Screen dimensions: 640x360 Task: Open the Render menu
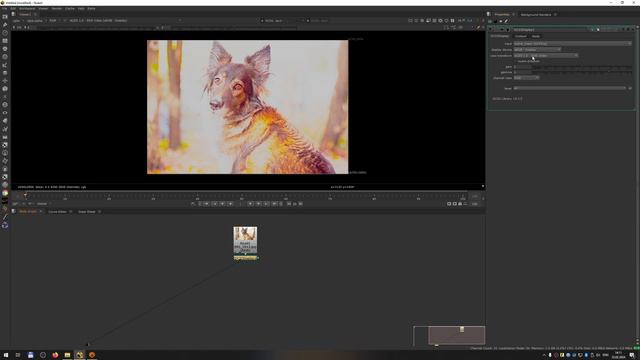[x=56, y=8]
